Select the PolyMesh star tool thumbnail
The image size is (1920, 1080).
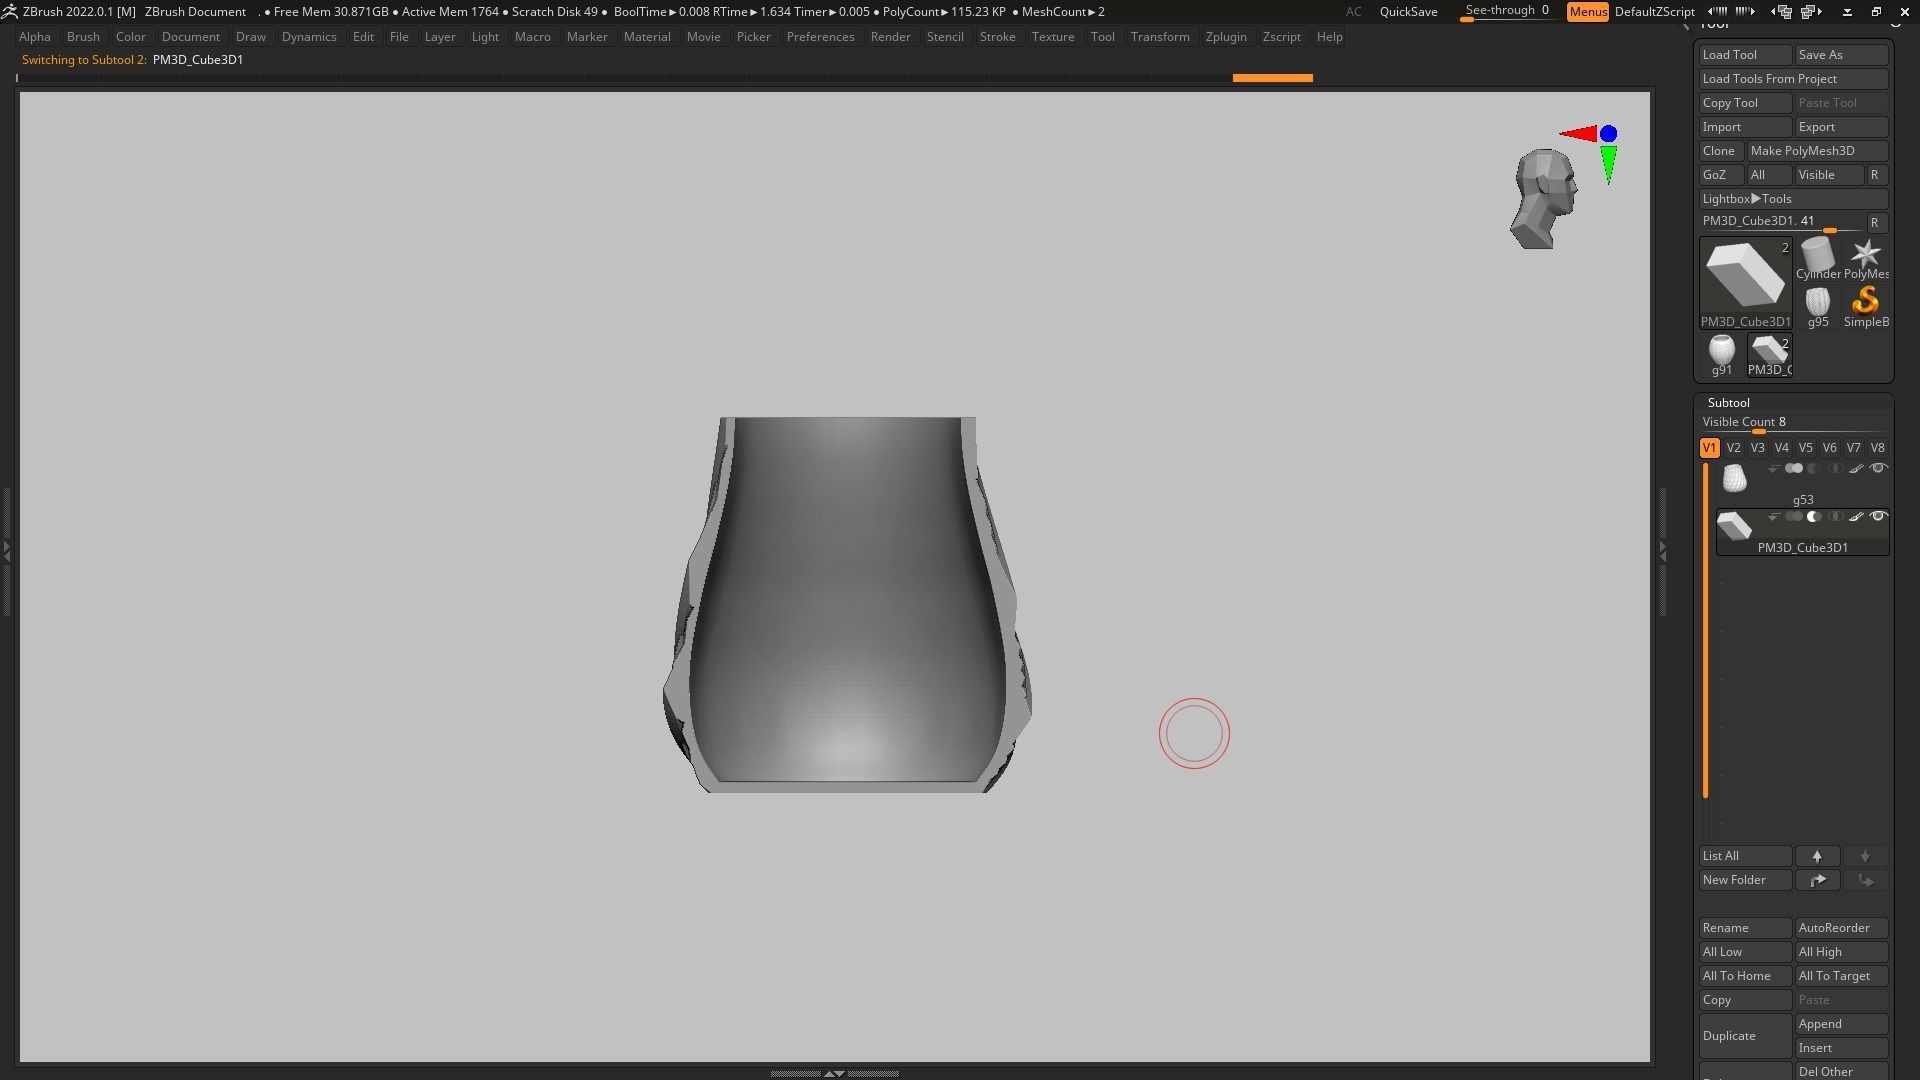pos(1865,258)
